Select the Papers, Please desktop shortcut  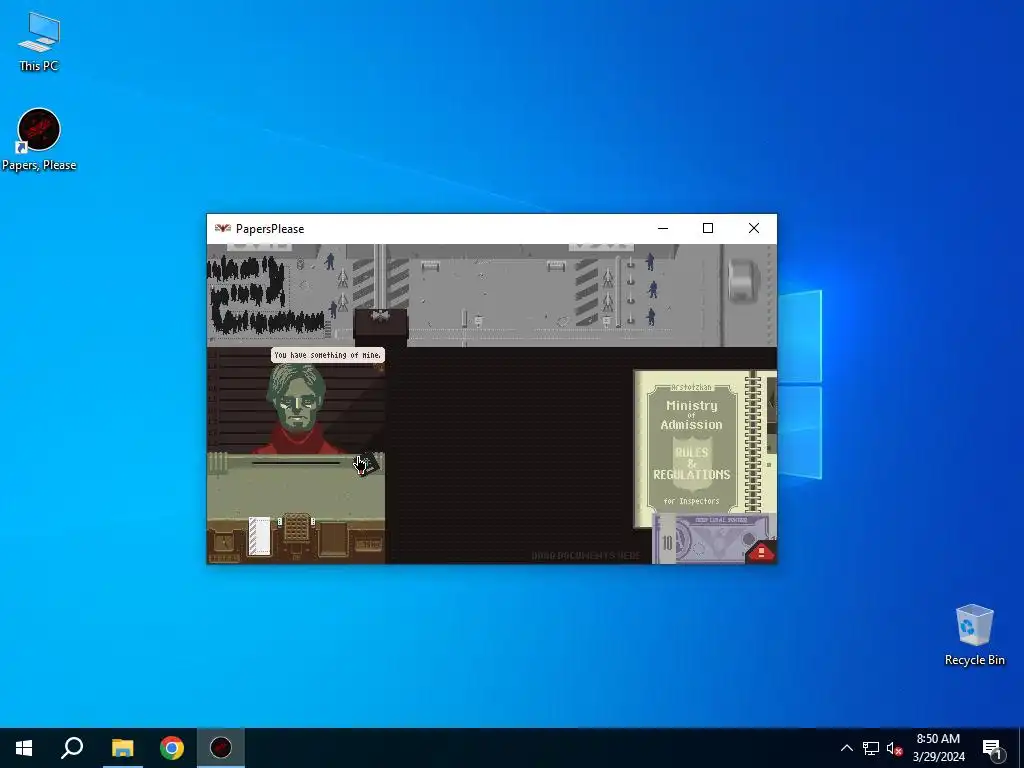pyautogui.click(x=39, y=140)
